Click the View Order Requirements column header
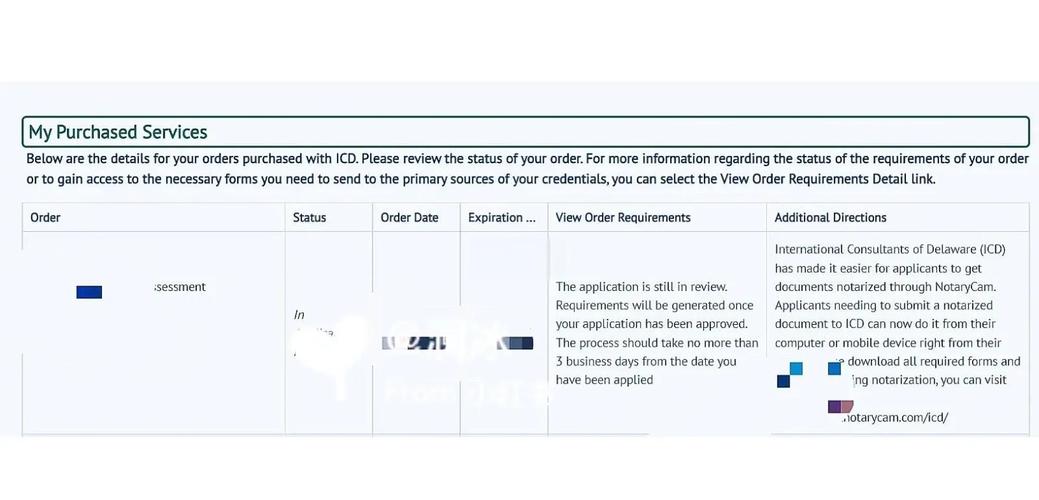This screenshot has width=1039, height=500. (x=622, y=217)
